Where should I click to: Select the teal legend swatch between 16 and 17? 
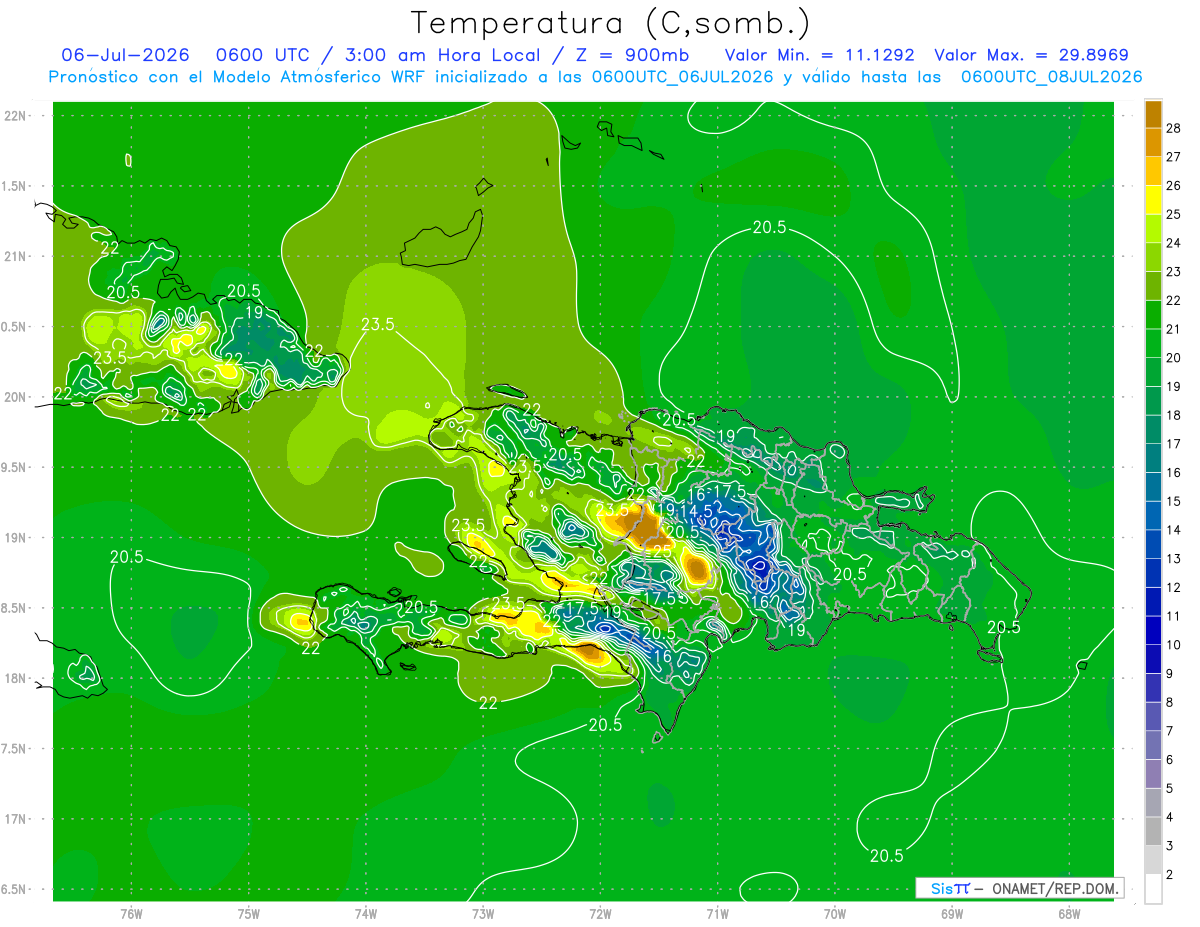tap(1153, 459)
